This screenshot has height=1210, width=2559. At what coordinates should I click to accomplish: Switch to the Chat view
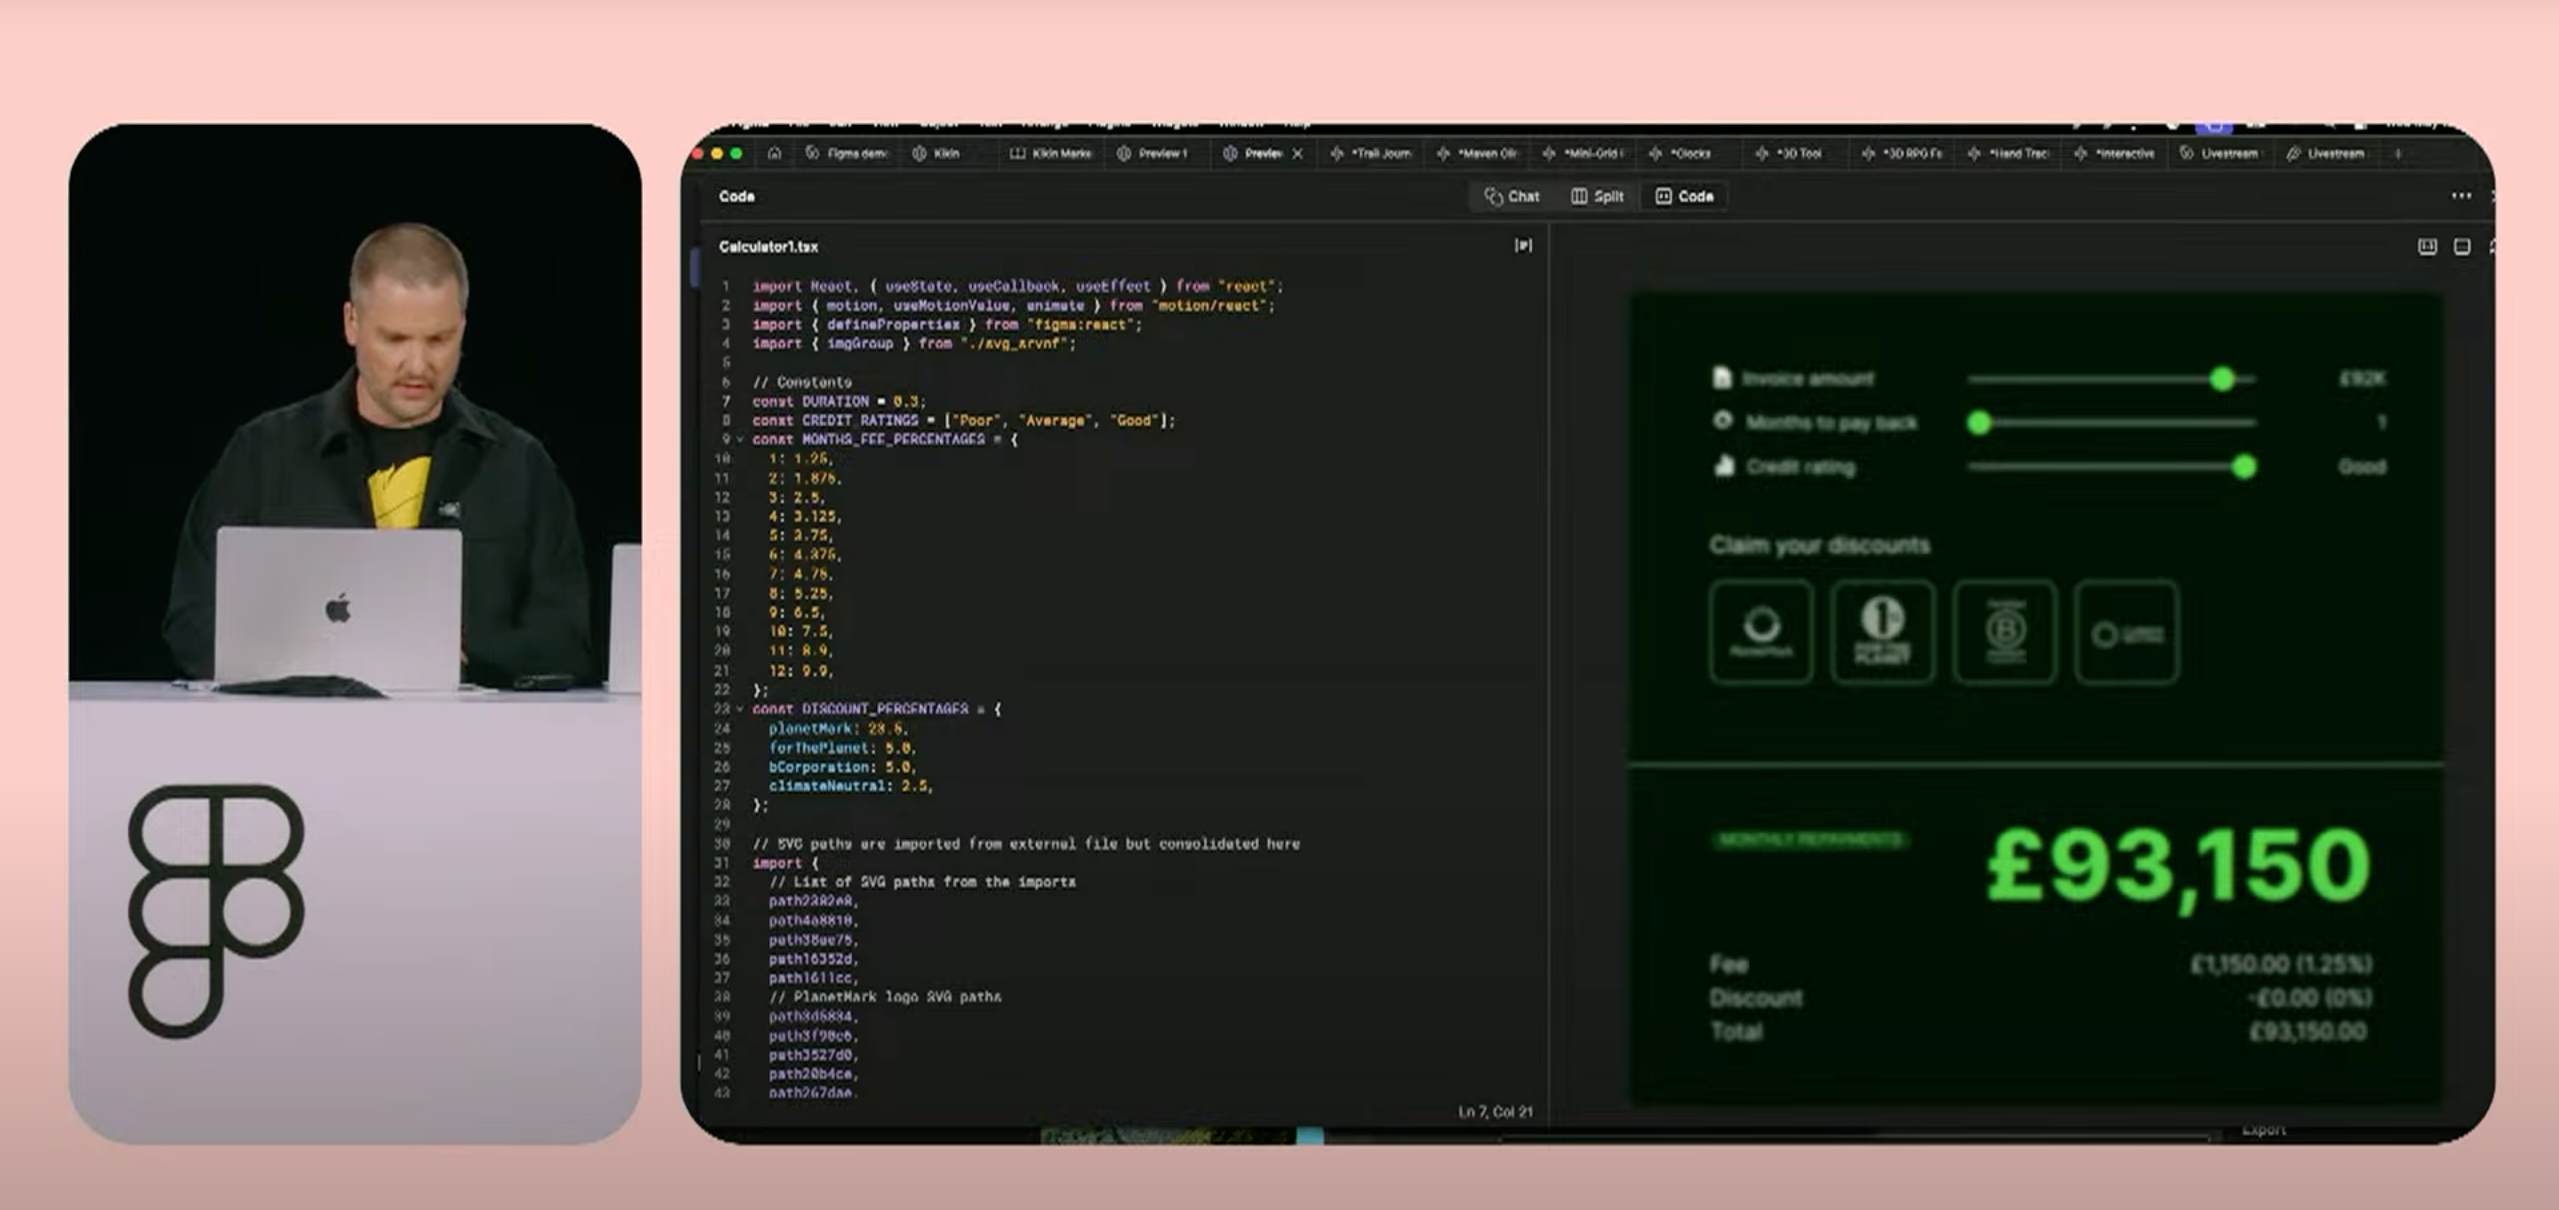coord(1512,196)
